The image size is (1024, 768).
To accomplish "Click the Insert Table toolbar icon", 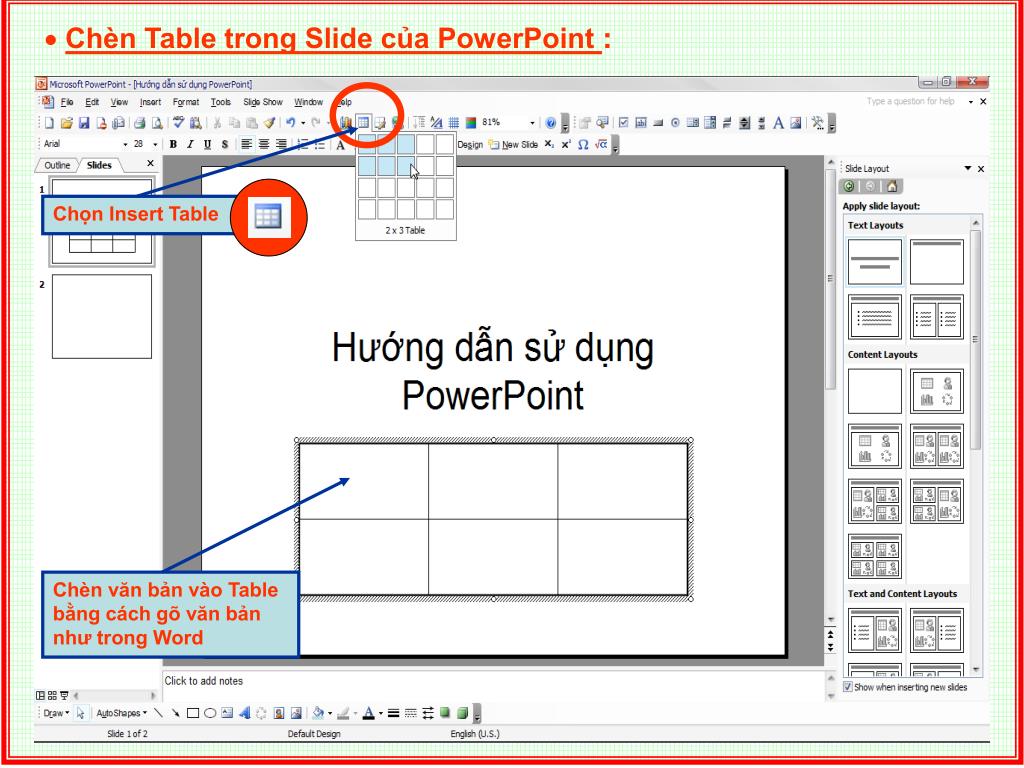I will pos(363,123).
